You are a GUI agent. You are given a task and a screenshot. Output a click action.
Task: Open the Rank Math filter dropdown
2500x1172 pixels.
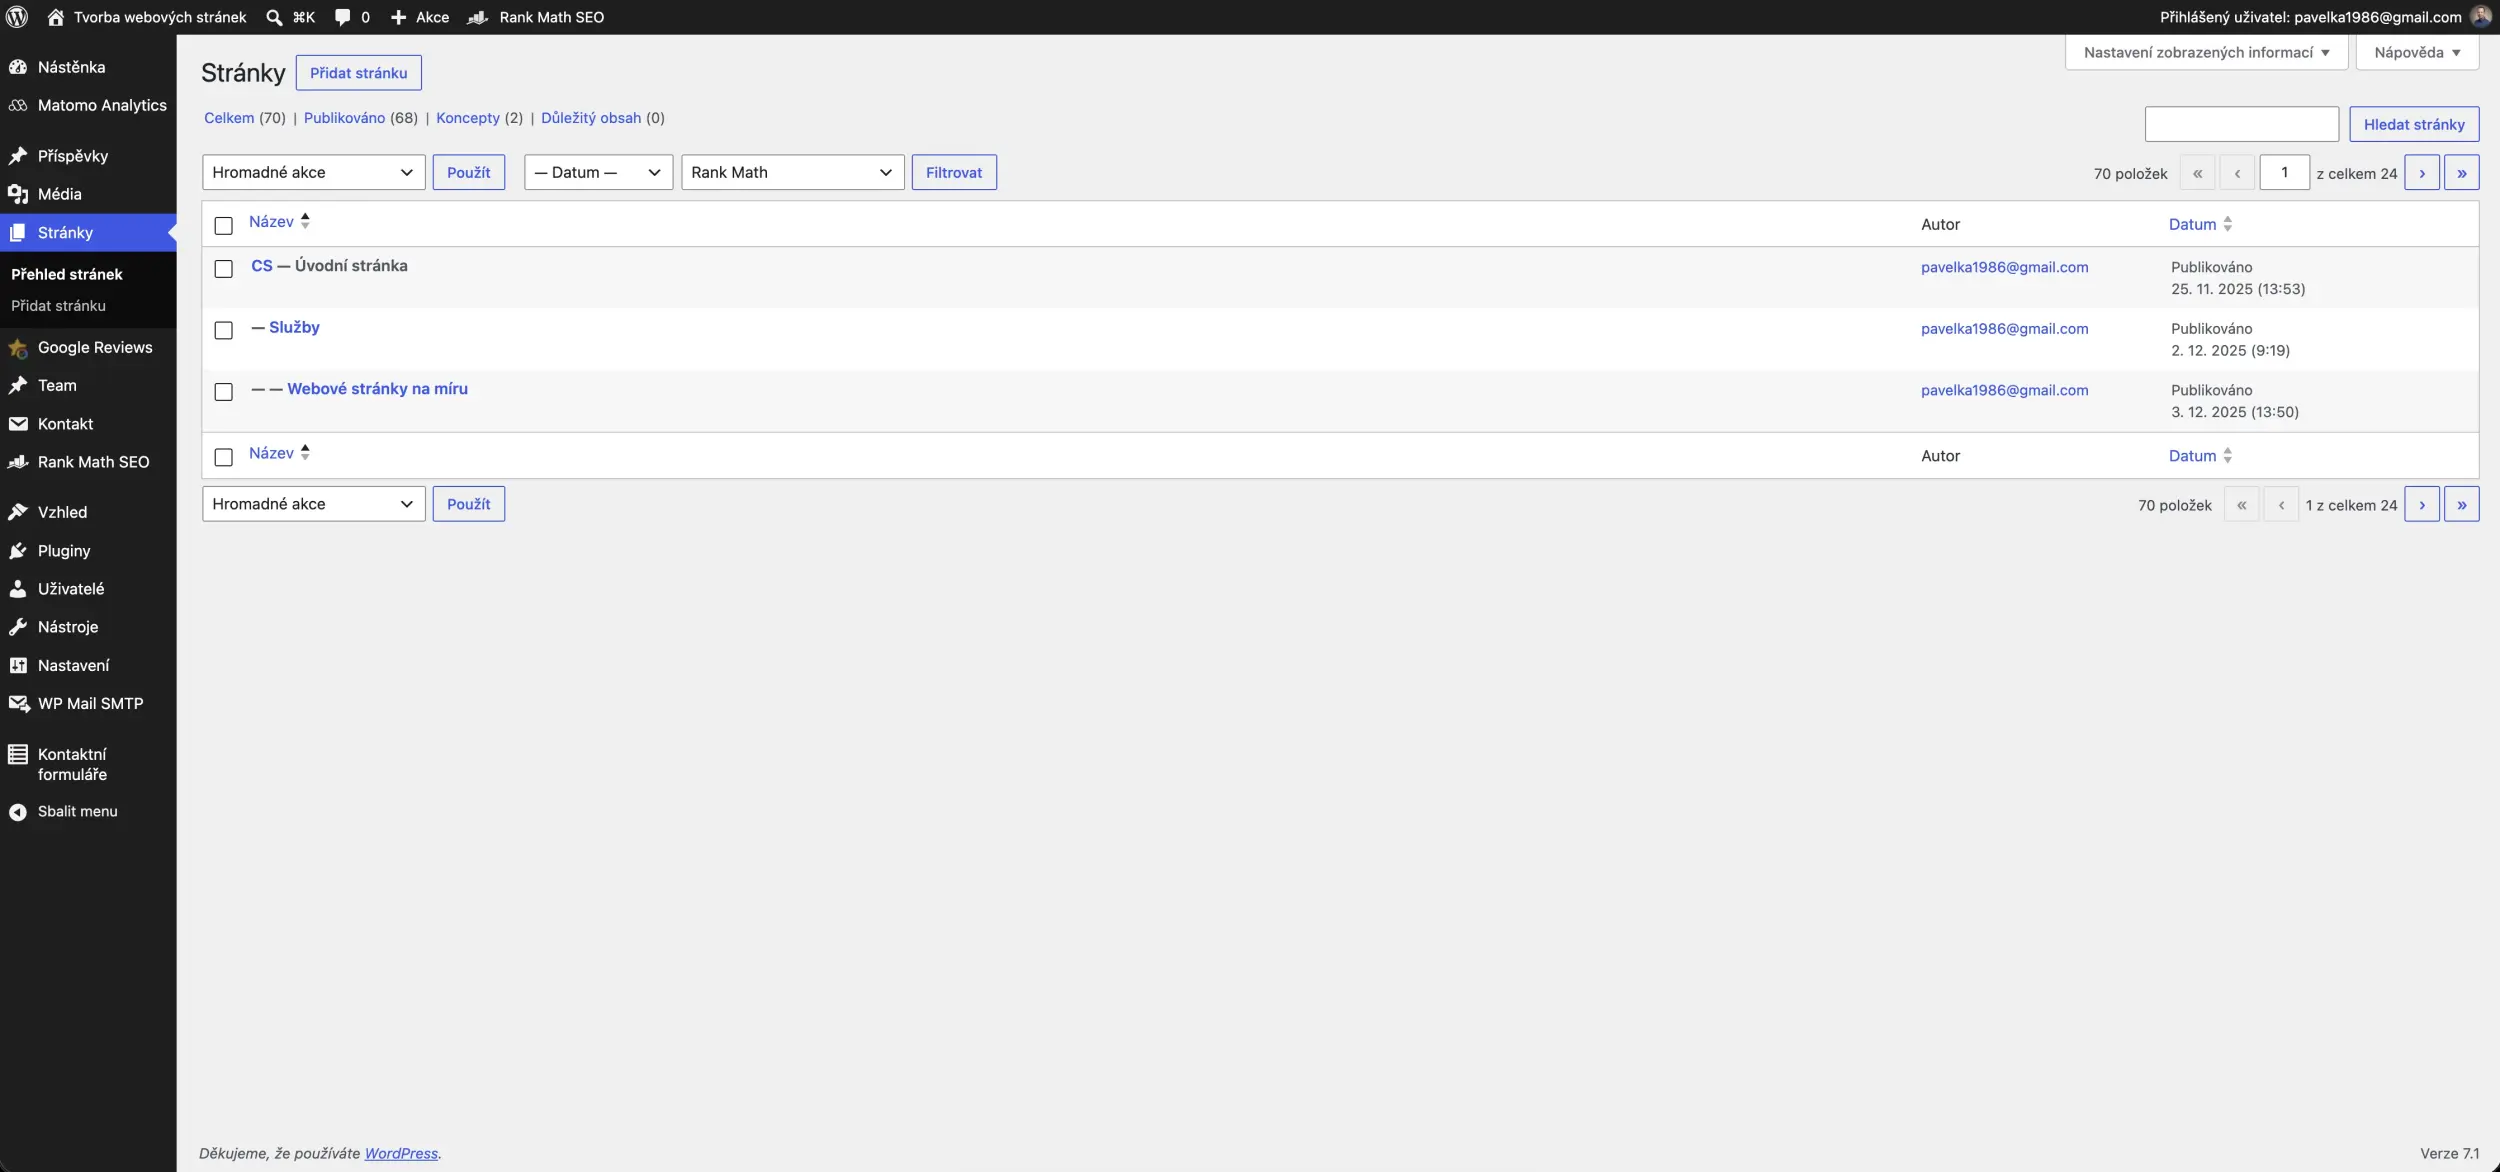792,172
